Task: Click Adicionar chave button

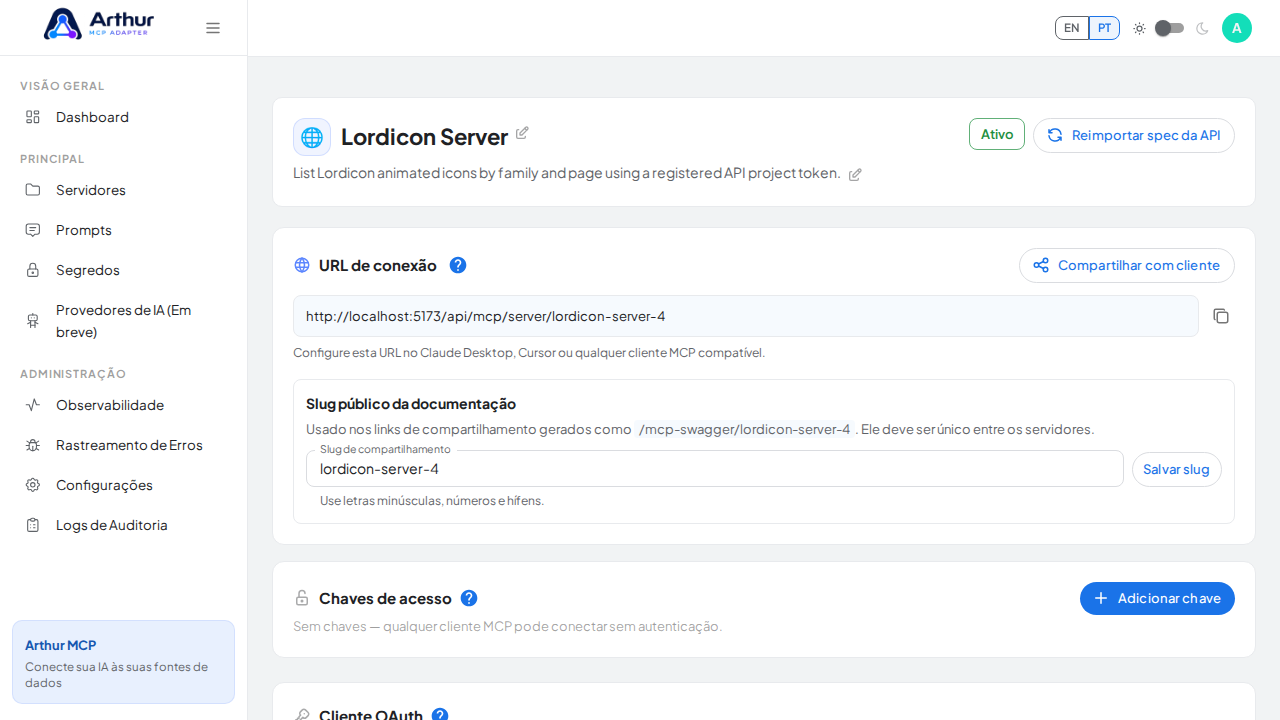Action: coord(1157,598)
